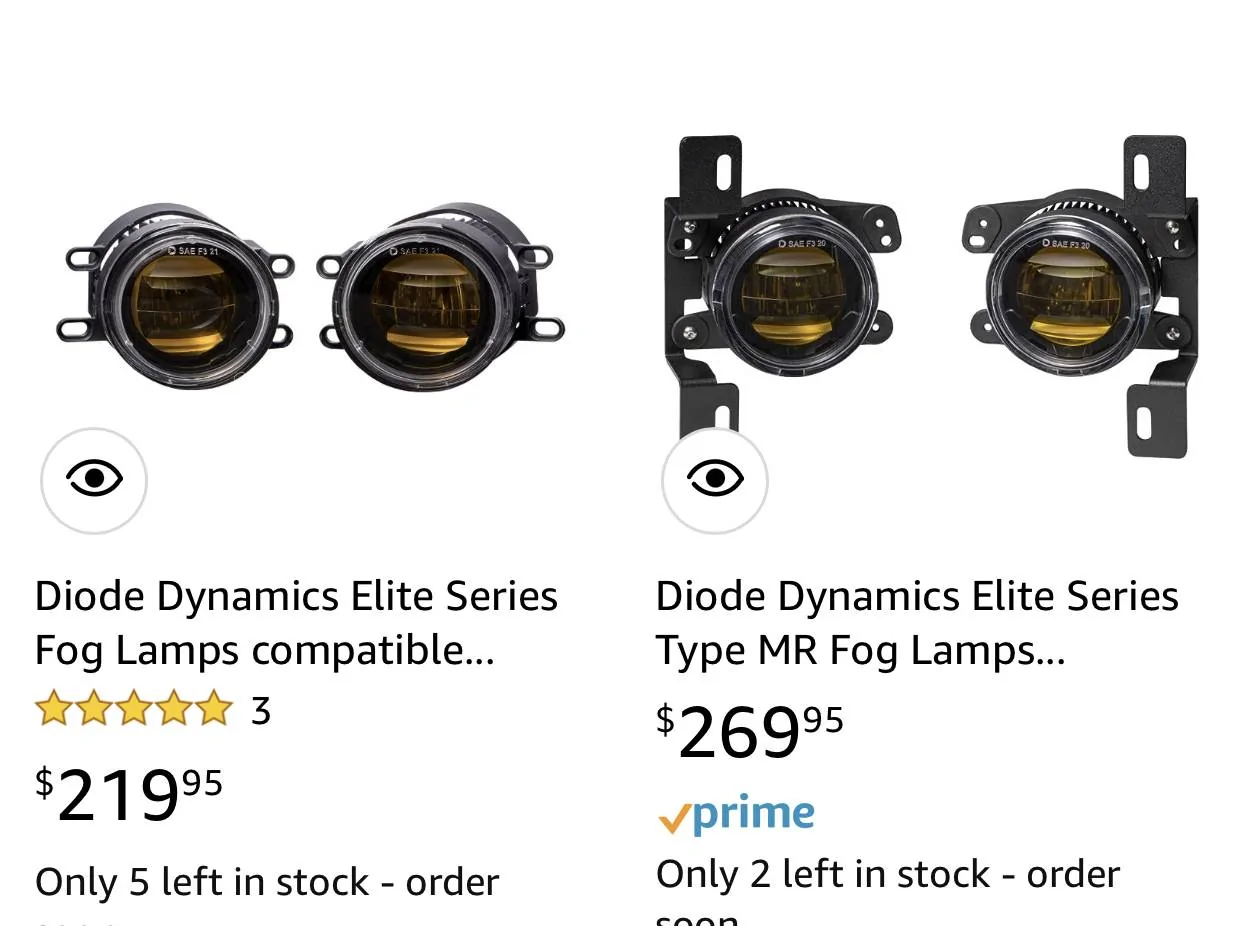The image size is (1242, 926).
Task: Tap the eye icon under the $219.95 fog lamps
Action: tap(94, 480)
